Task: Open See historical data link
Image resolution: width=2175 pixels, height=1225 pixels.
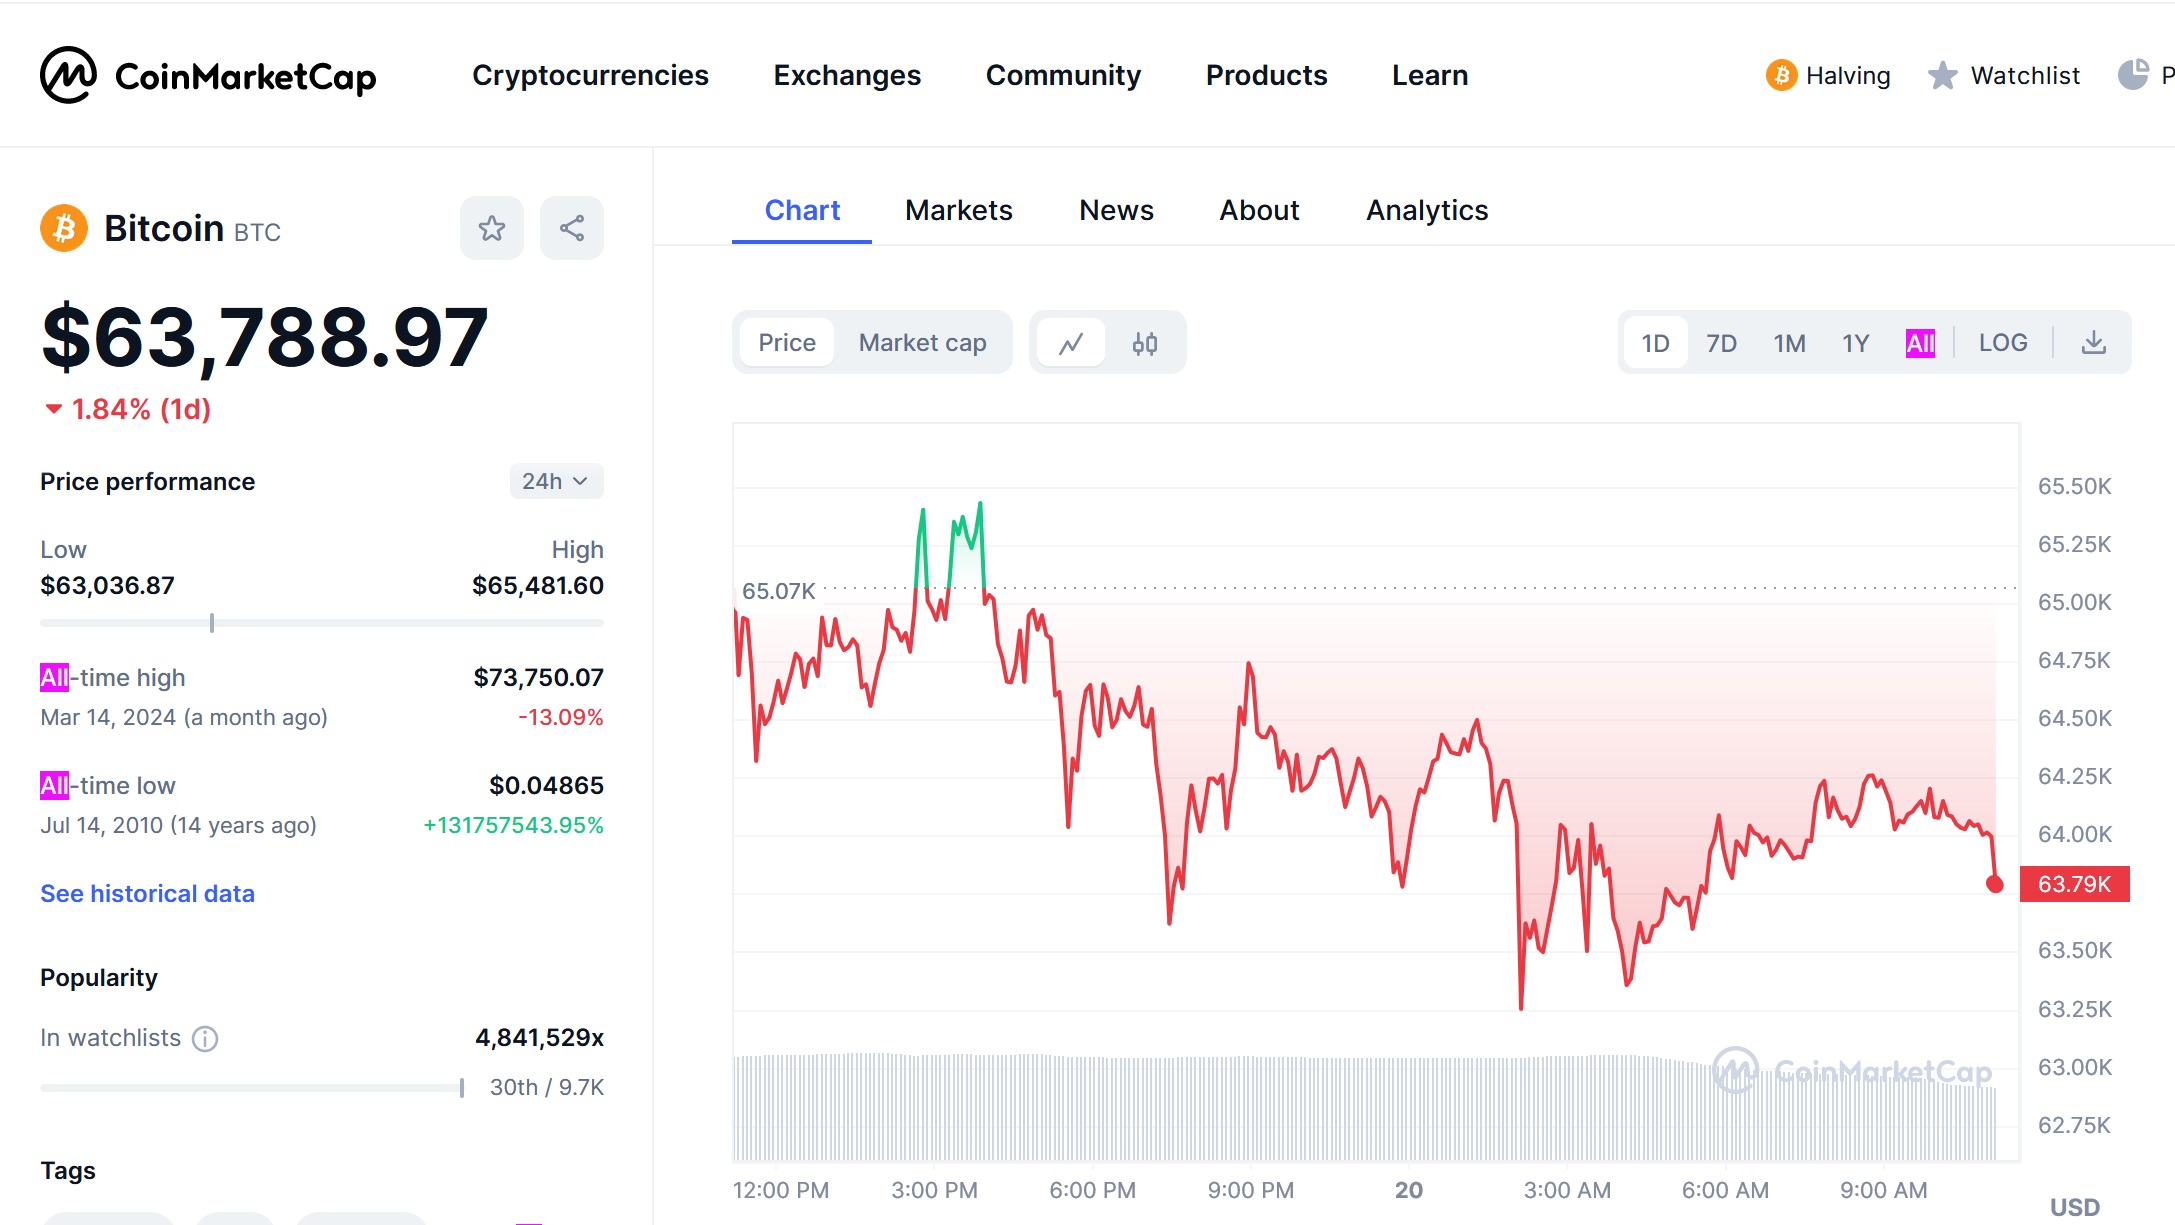Action: [x=147, y=893]
